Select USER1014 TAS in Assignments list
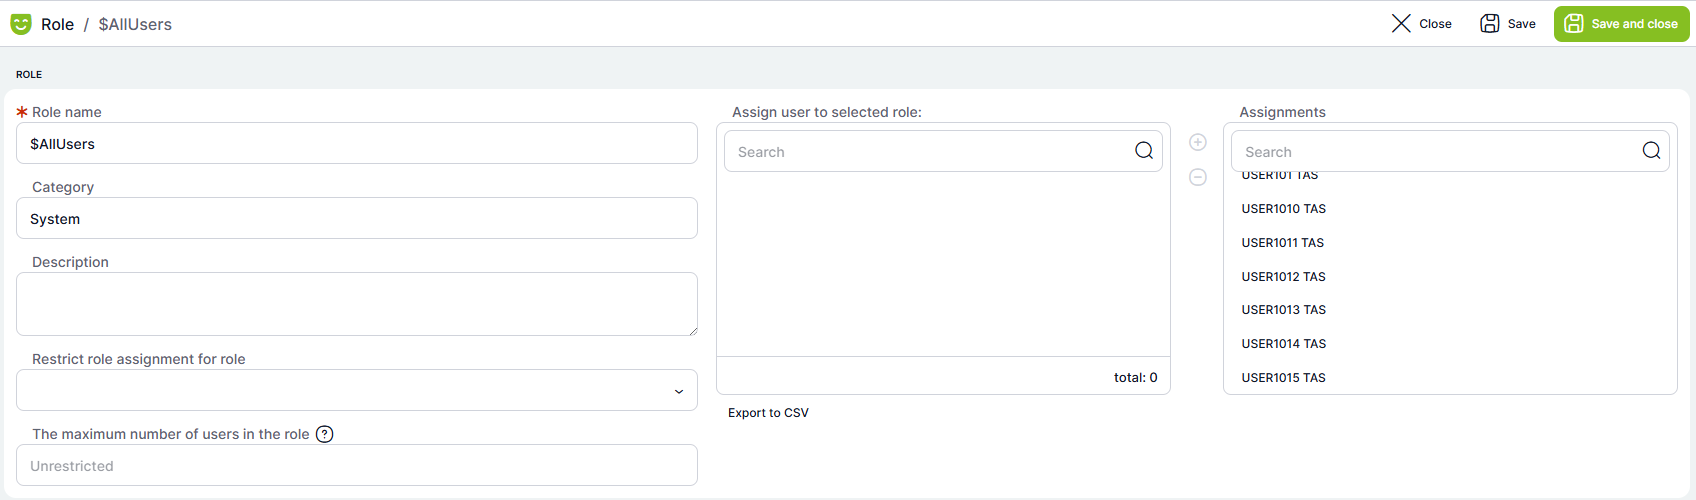1696x500 pixels. (1283, 344)
